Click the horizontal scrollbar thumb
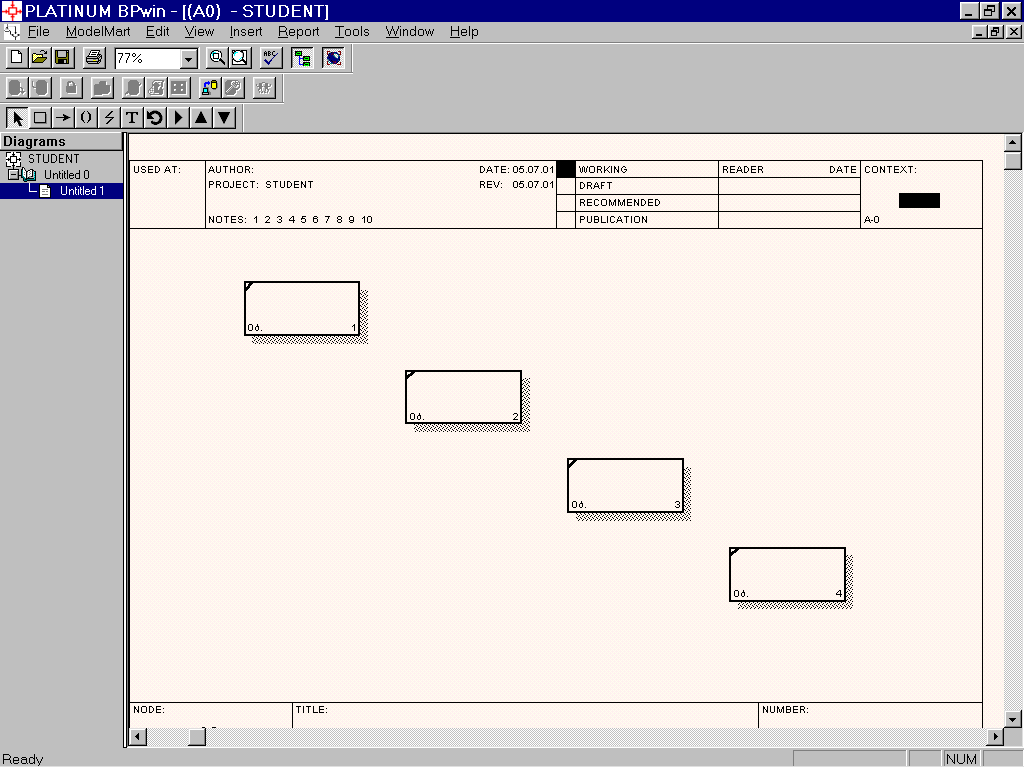Screen dimensions: 1024x768 tap(197, 737)
